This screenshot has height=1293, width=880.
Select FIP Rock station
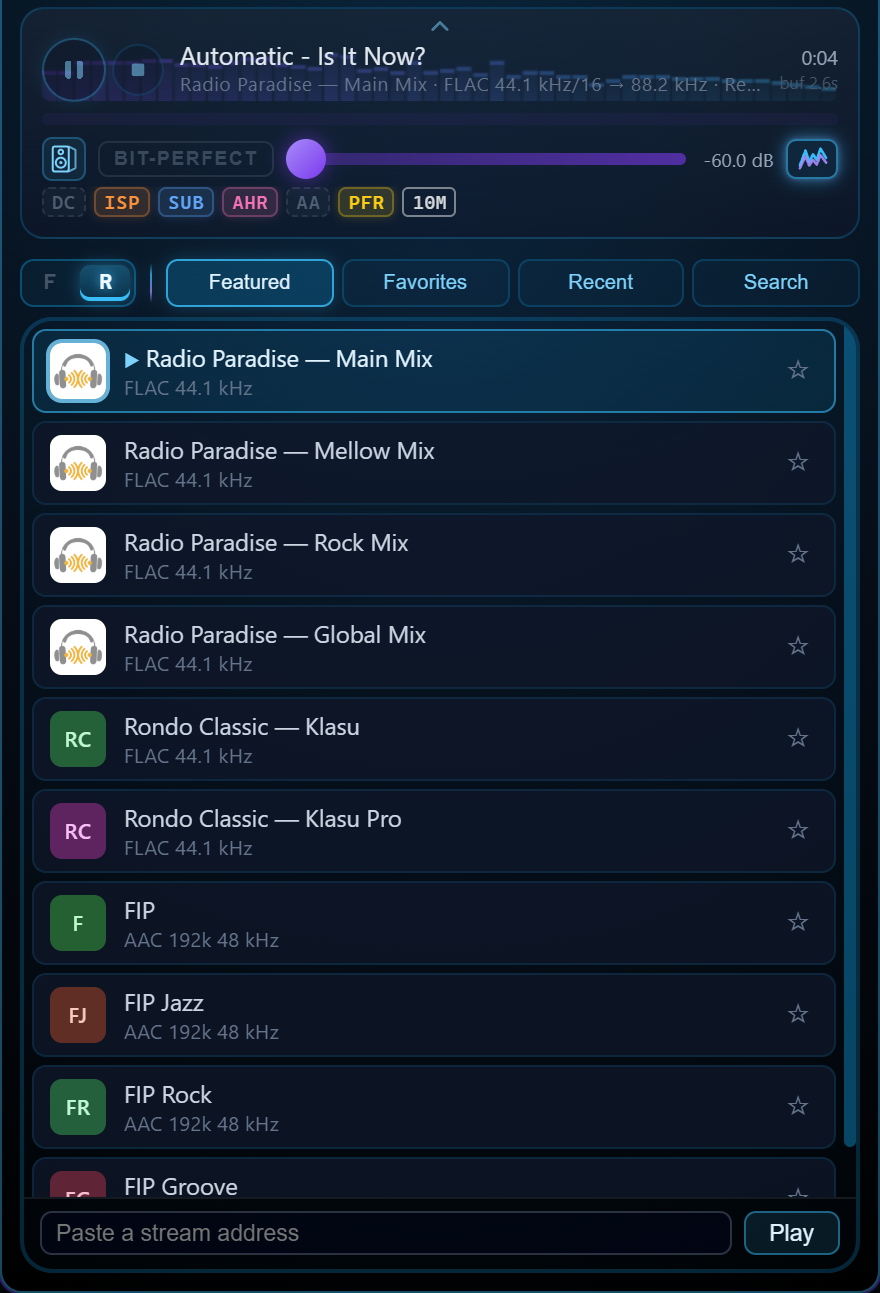click(434, 1107)
